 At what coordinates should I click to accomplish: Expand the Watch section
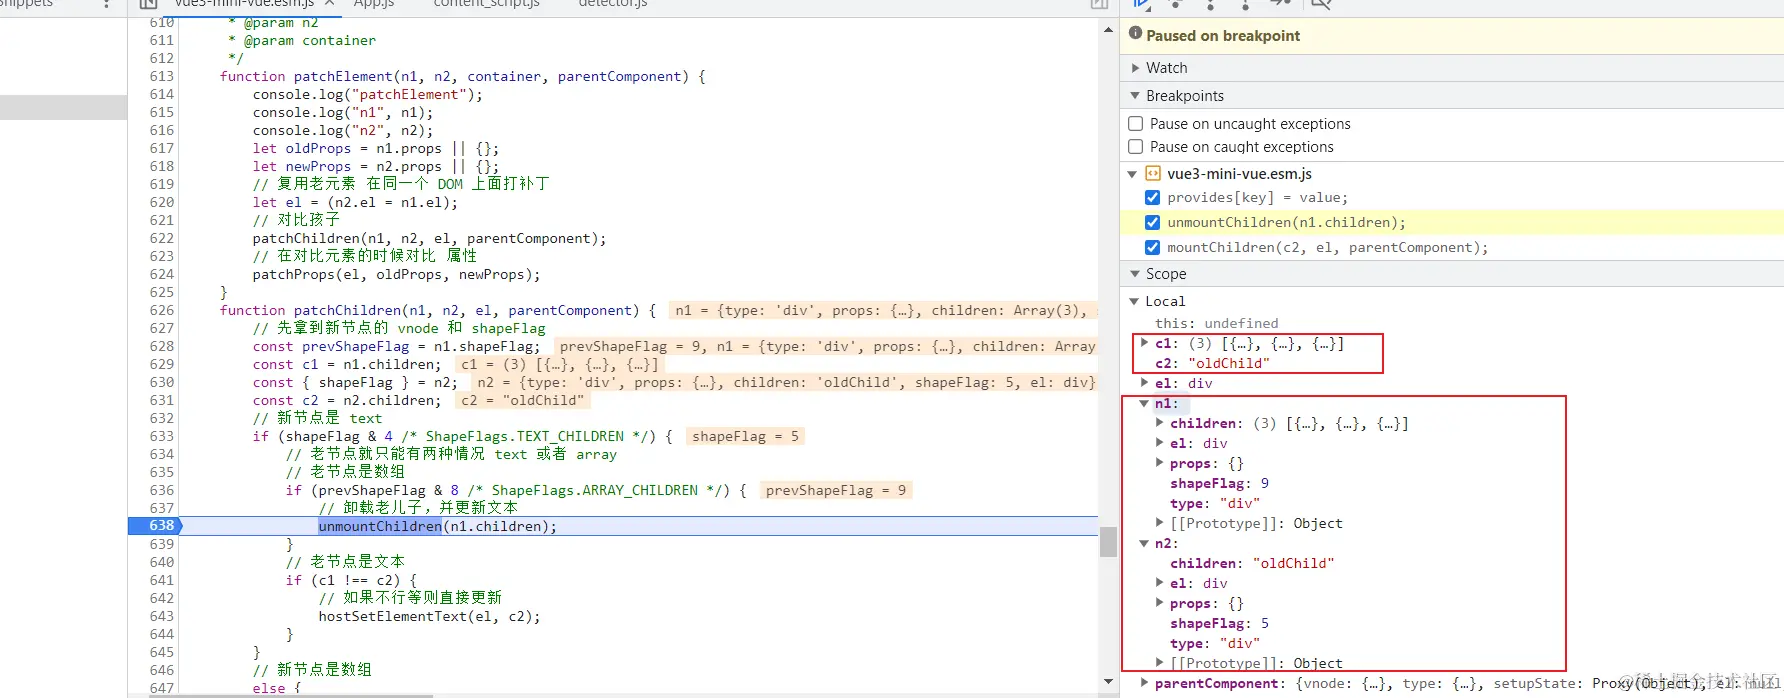[1135, 68]
